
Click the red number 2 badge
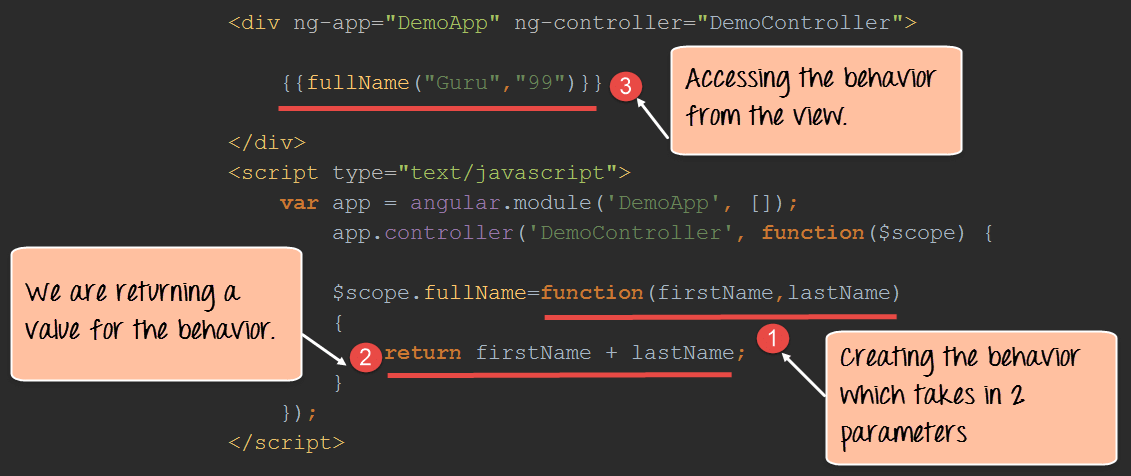pyautogui.click(x=367, y=356)
